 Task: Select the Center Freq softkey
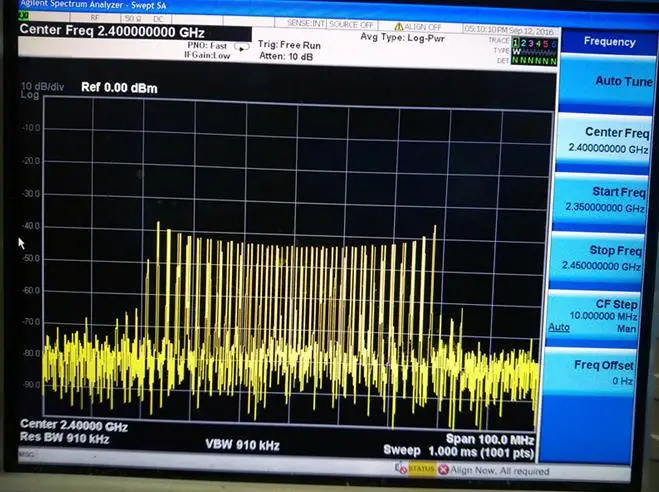[x=604, y=140]
